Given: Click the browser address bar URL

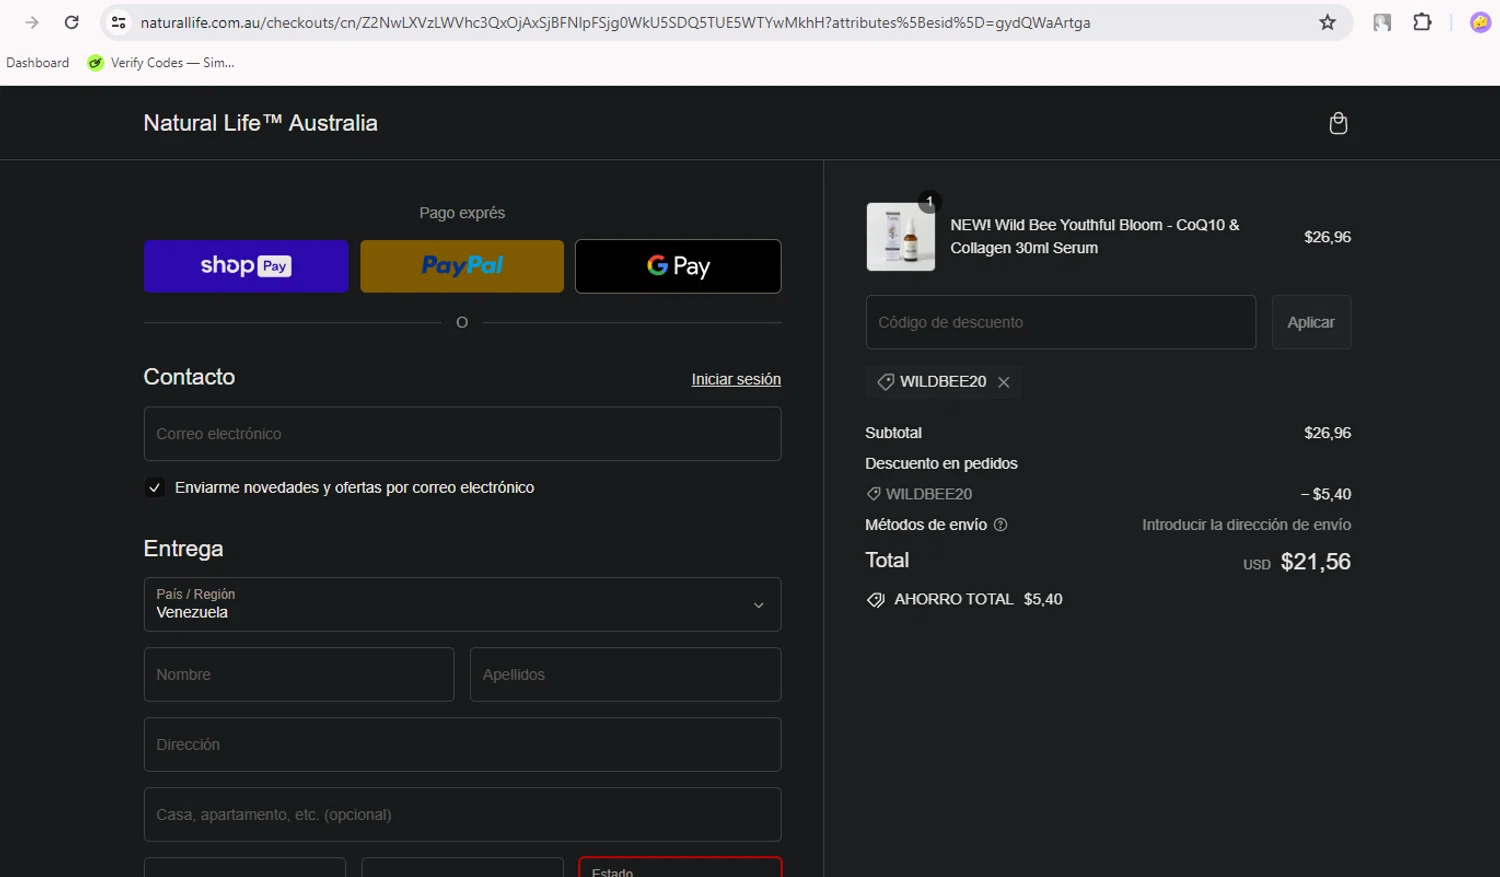Looking at the screenshot, I should click(x=615, y=22).
